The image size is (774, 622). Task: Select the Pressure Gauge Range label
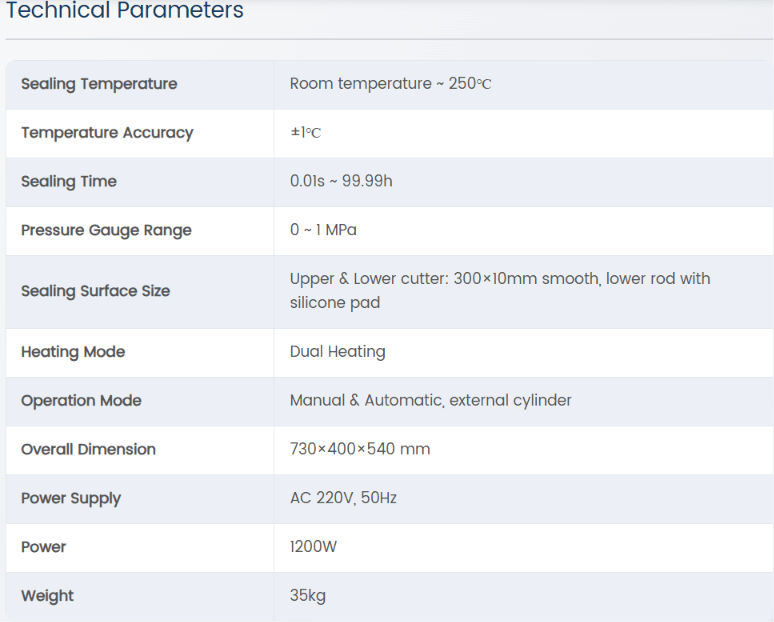106,231
